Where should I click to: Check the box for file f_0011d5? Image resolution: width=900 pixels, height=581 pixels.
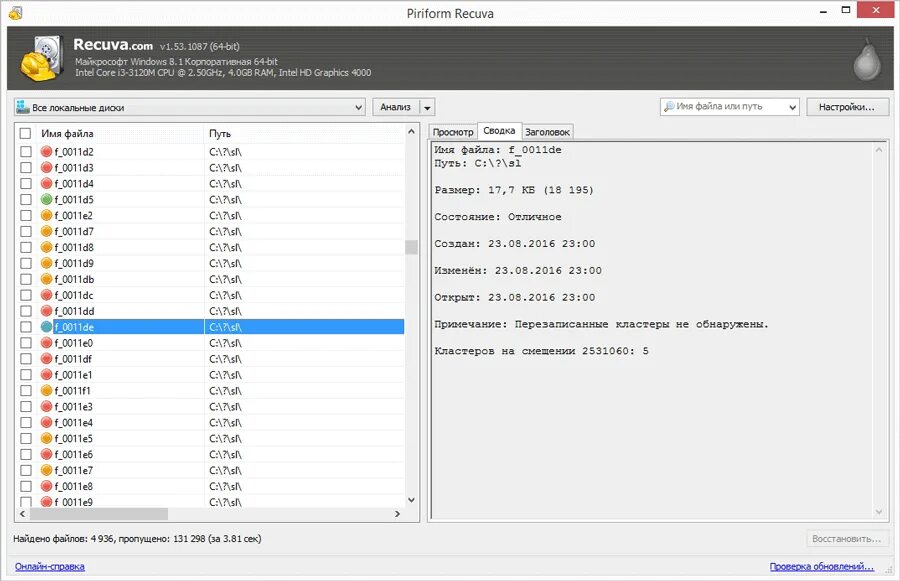tap(25, 199)
